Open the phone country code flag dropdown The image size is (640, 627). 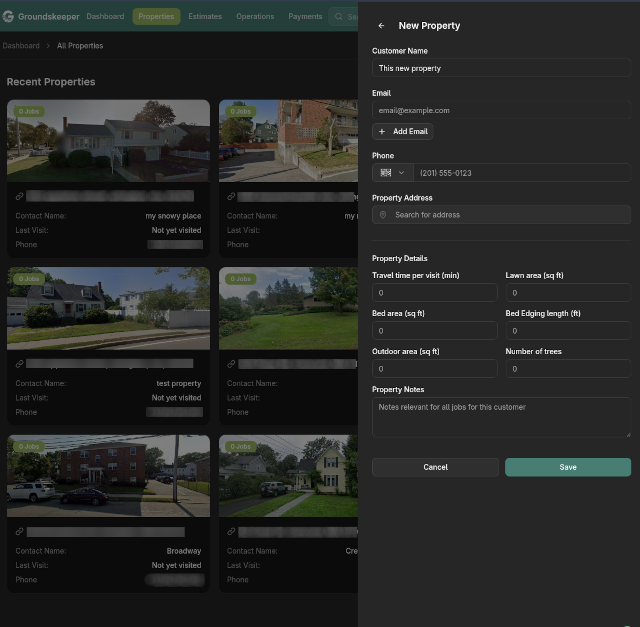point(392,173)
